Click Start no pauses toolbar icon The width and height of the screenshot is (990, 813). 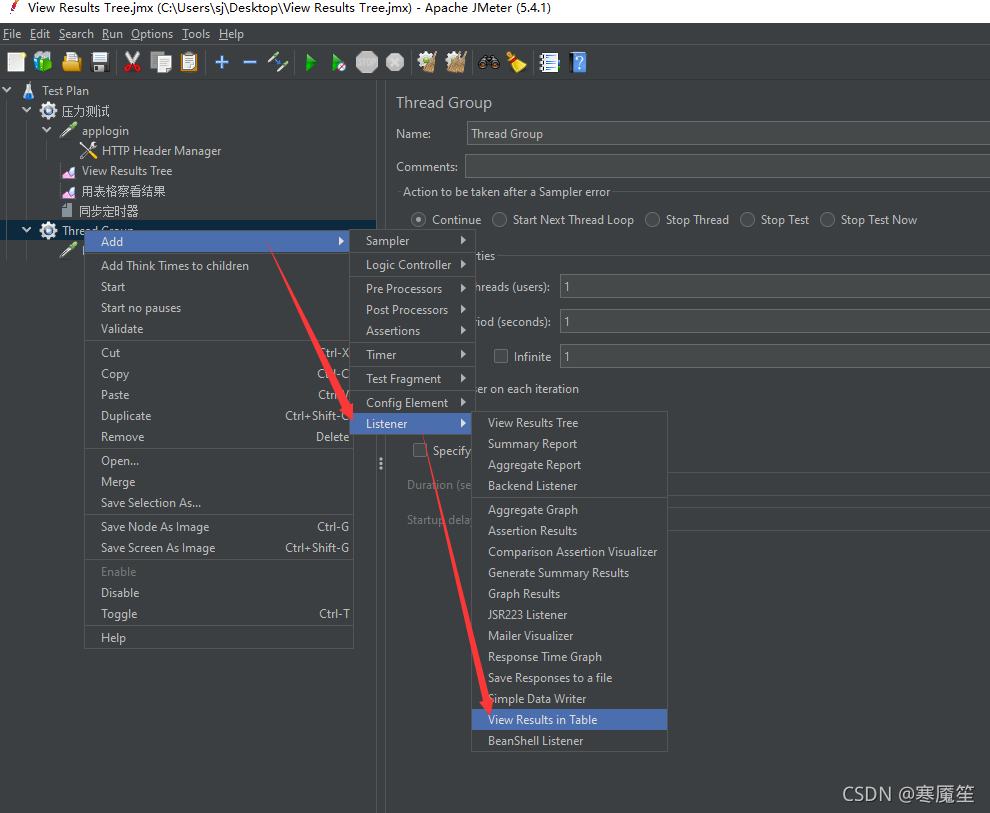(338, 62)
